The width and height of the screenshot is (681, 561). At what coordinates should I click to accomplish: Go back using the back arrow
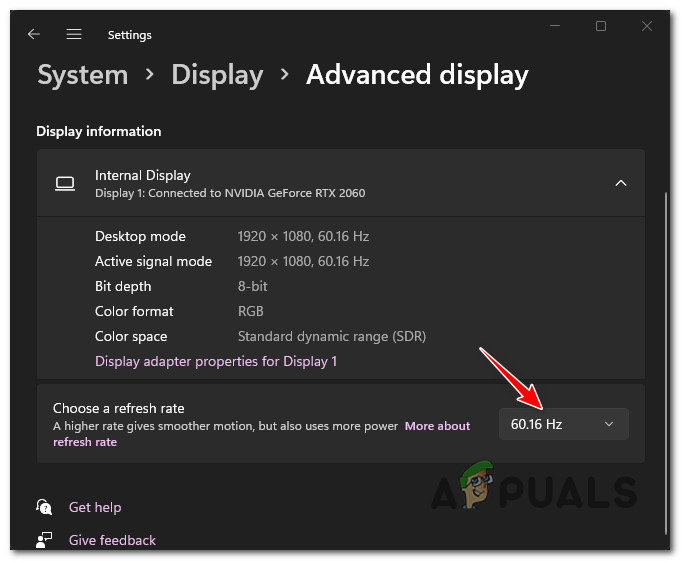pos(34,34)
